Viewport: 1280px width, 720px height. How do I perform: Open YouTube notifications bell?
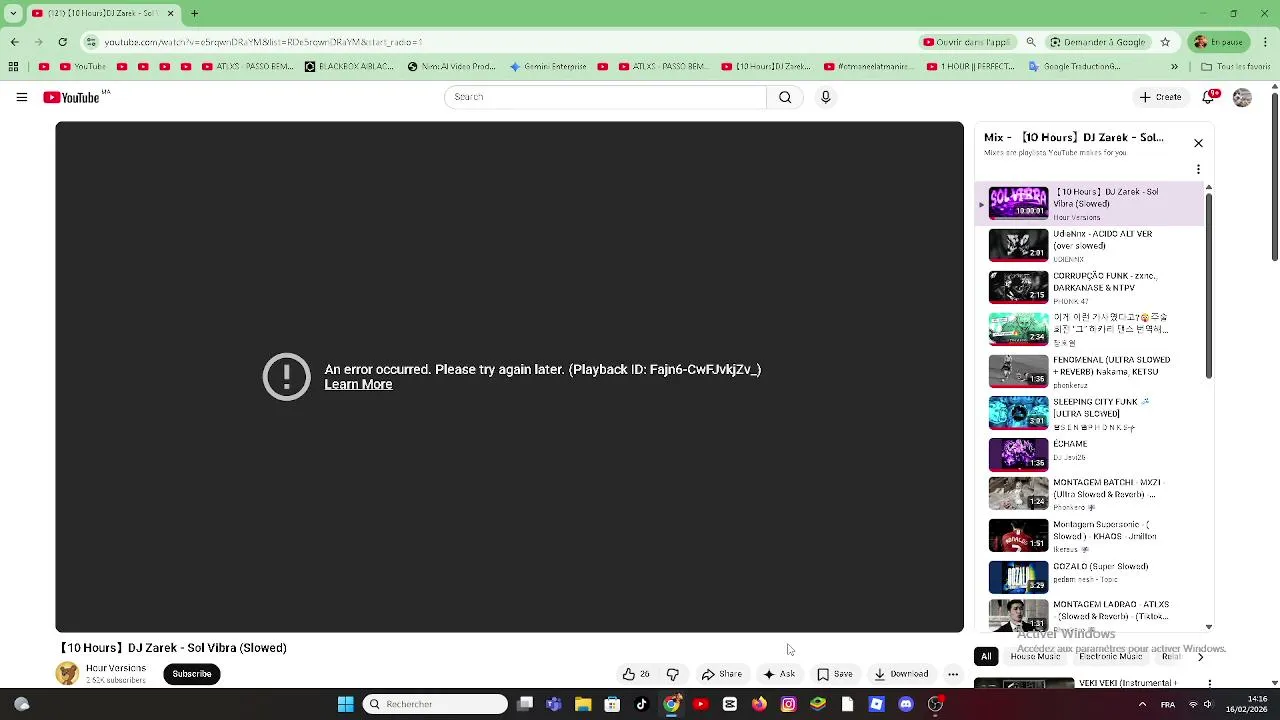point(1209,97)
